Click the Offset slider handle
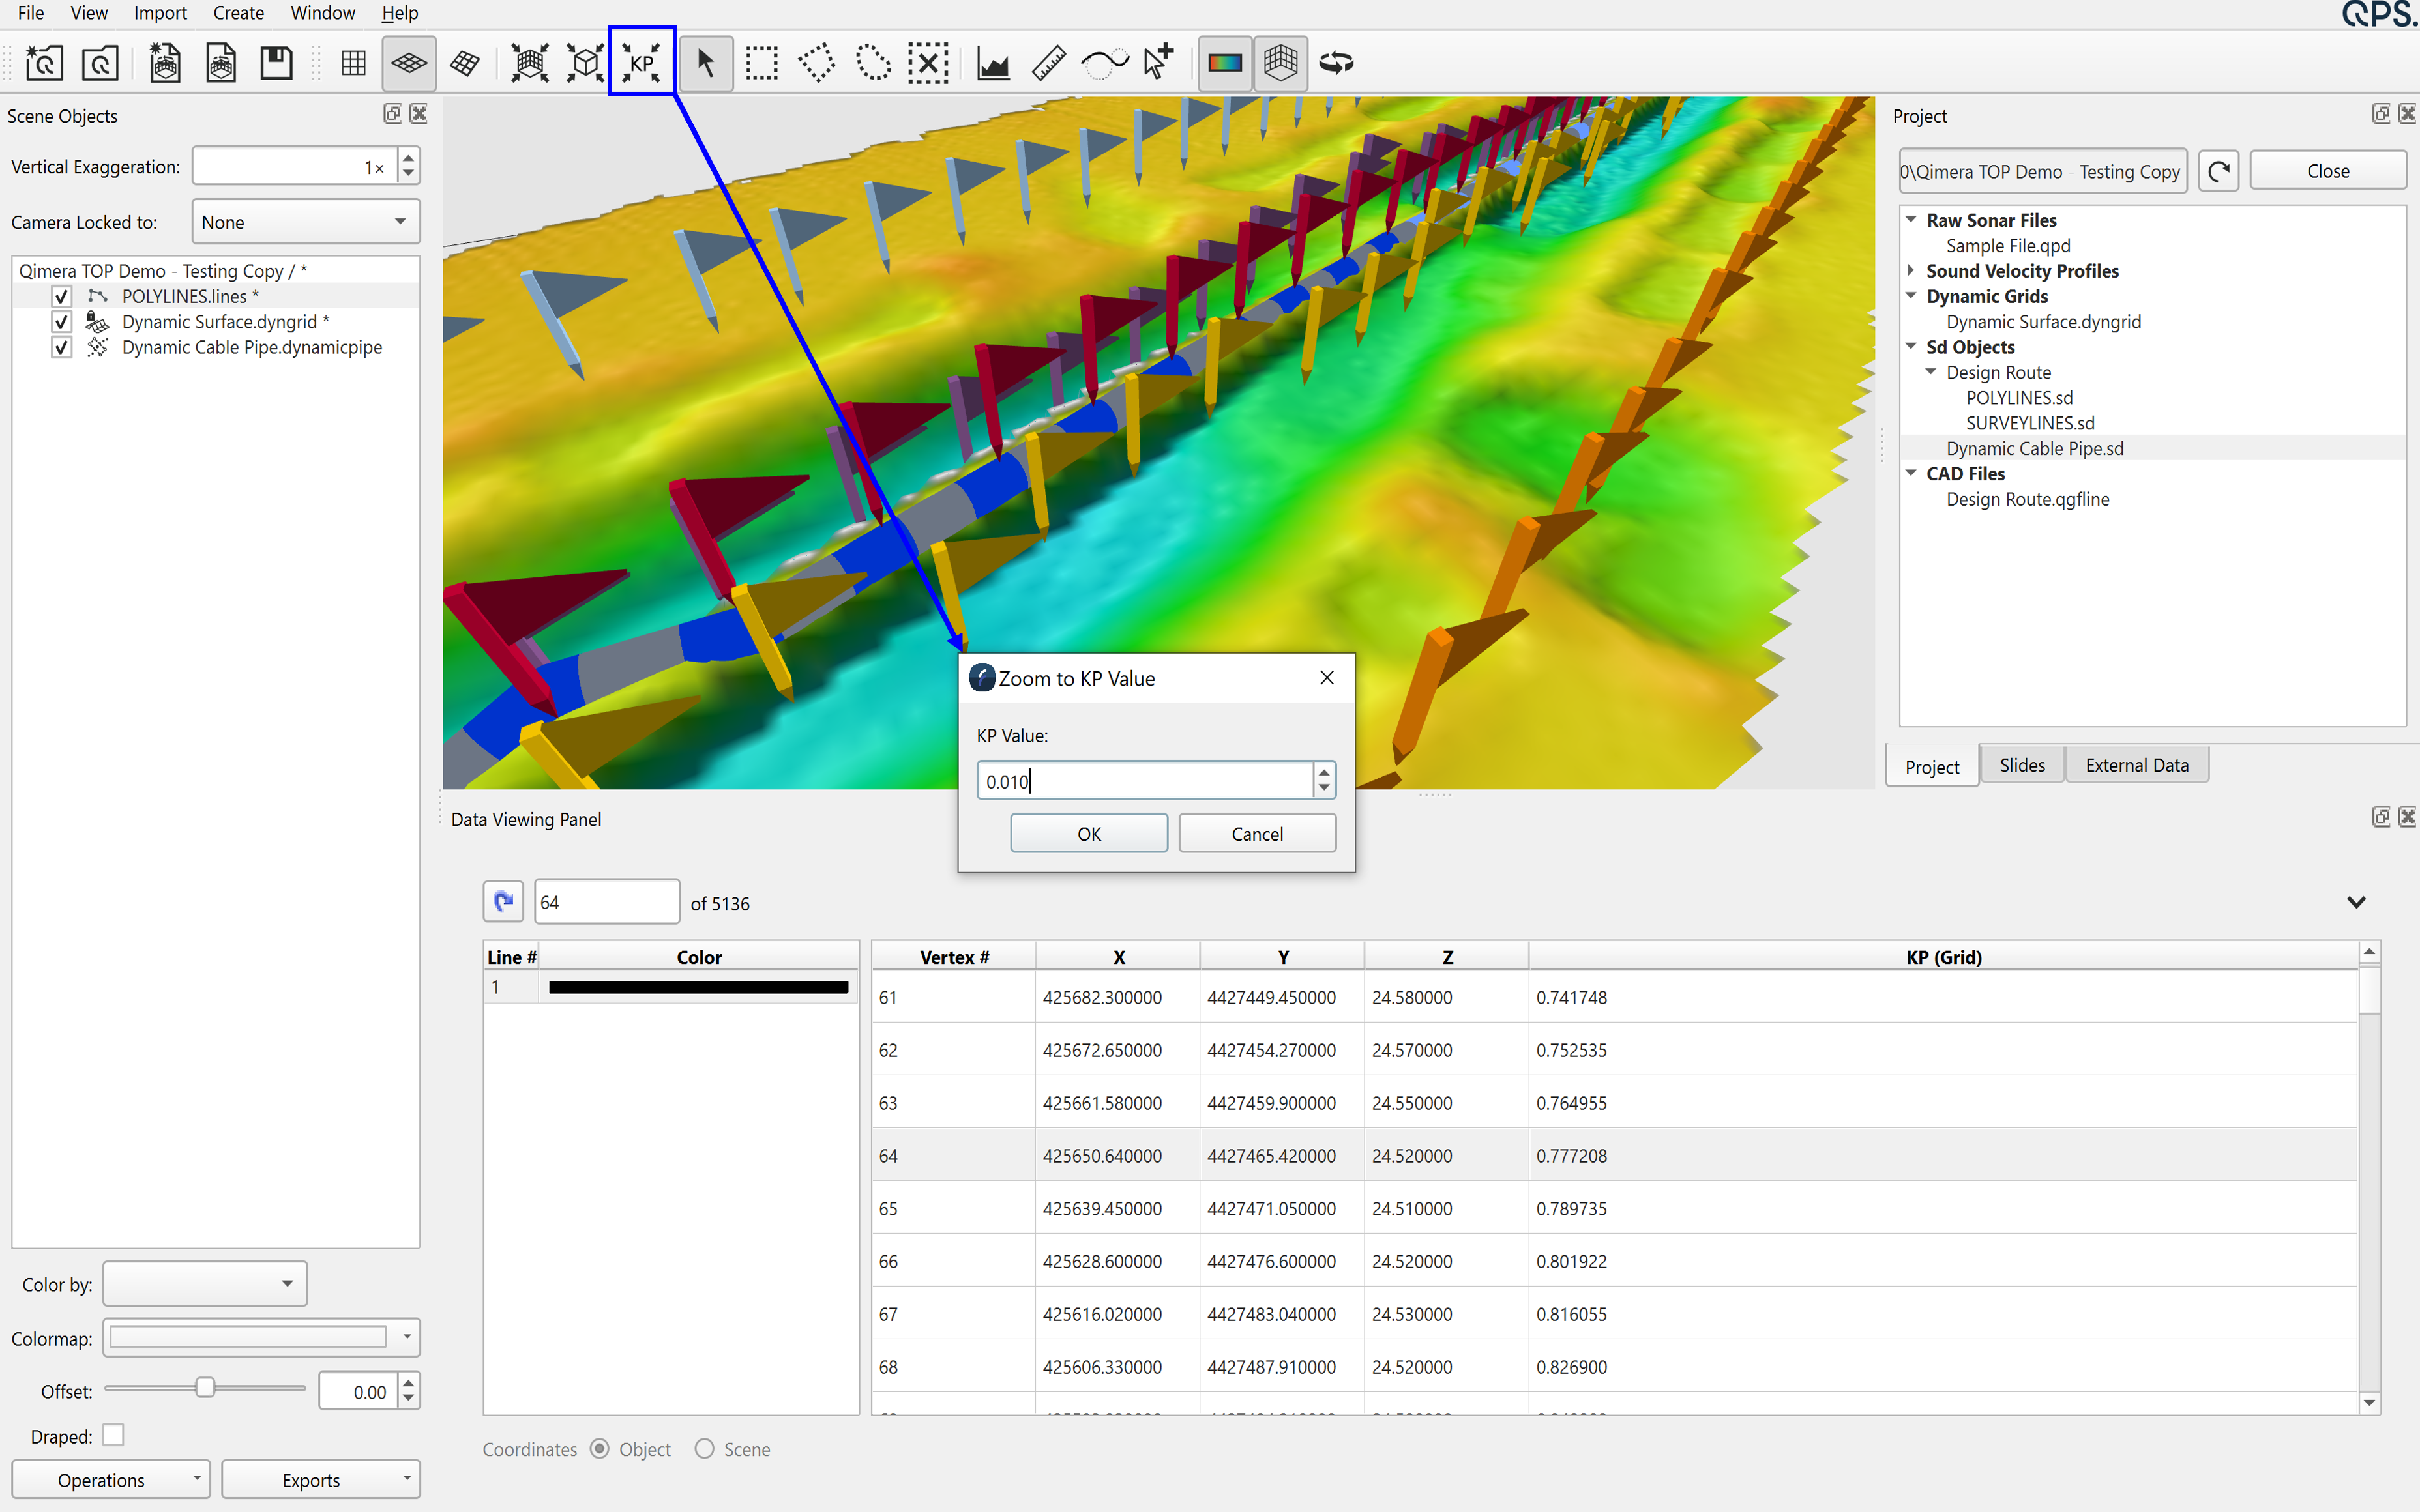The height and width of the screenshot is (1512, 2420). pyautogui.click(x=205, y=1388)
